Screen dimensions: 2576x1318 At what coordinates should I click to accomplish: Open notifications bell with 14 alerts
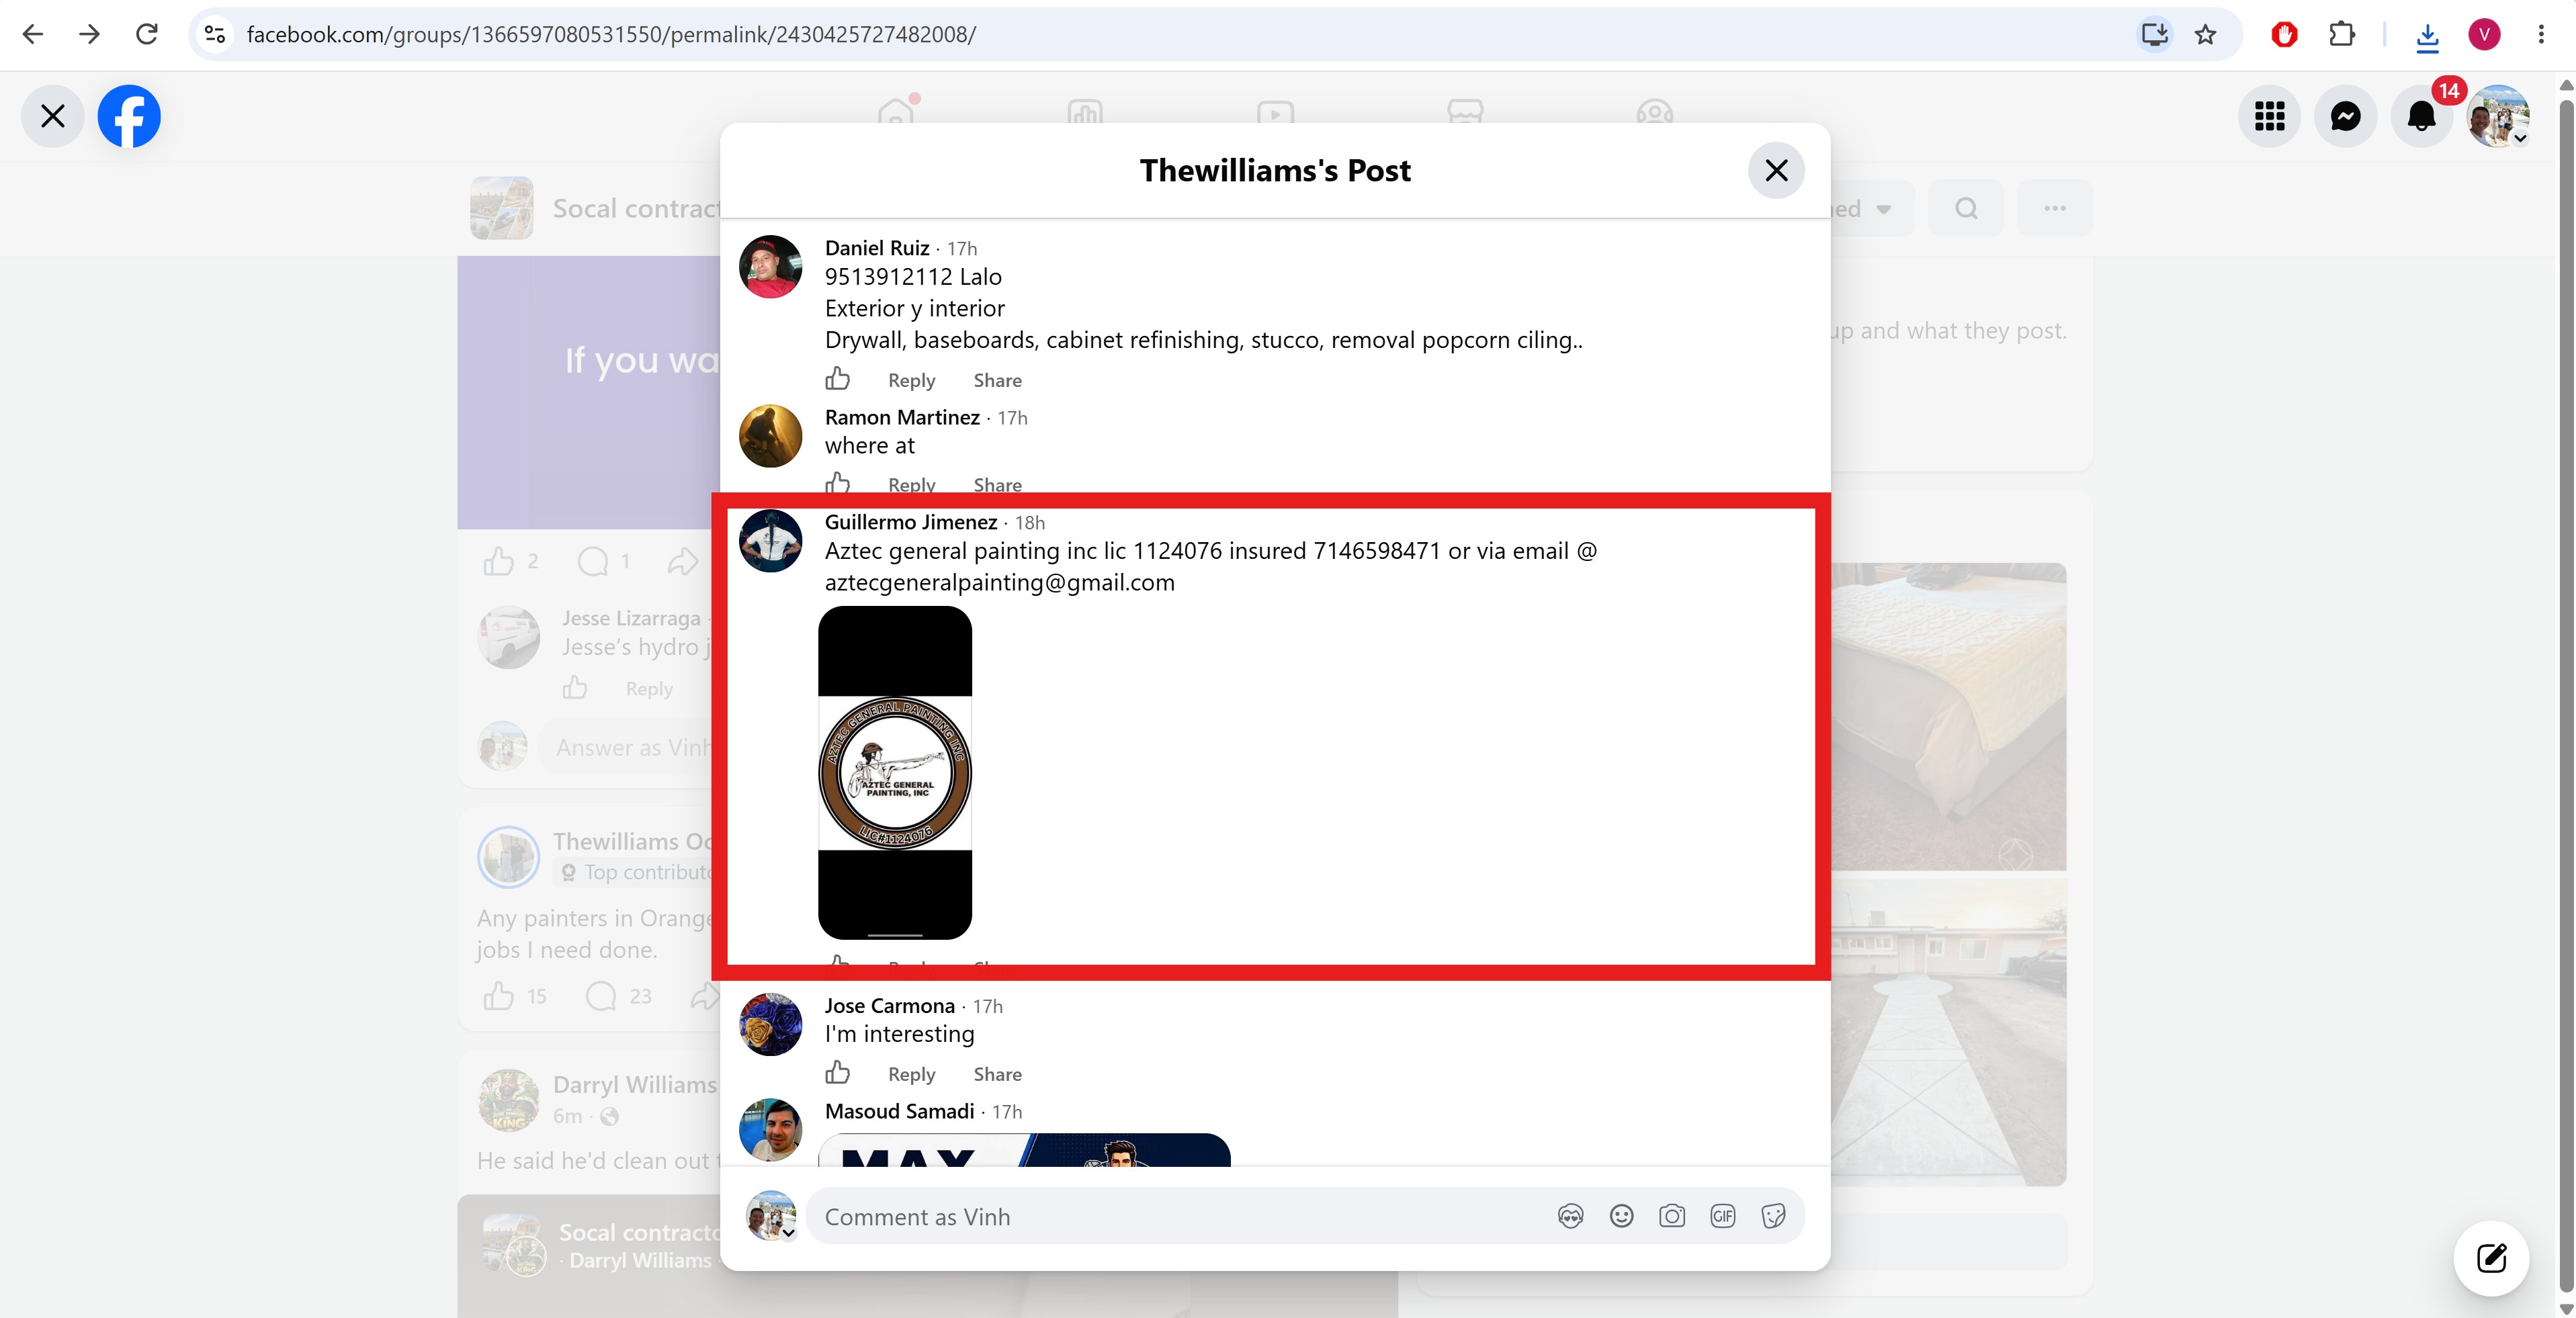pyautogui.click(x=2421, y=117)
